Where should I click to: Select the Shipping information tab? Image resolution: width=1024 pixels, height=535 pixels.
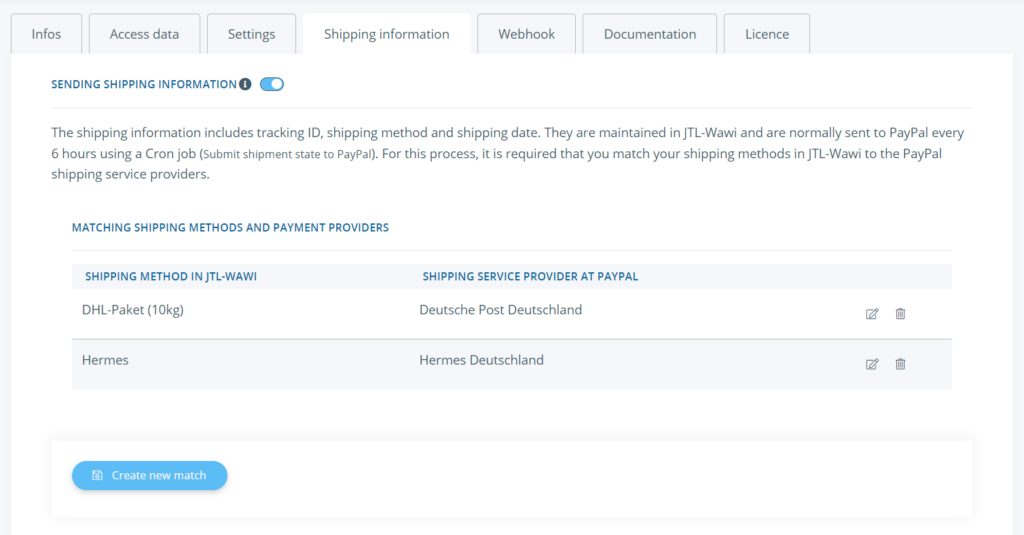pos(386,34)
